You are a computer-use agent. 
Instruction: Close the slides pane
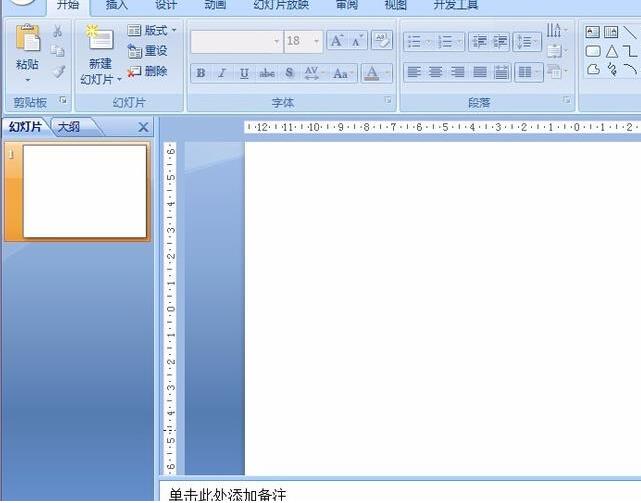143,127
